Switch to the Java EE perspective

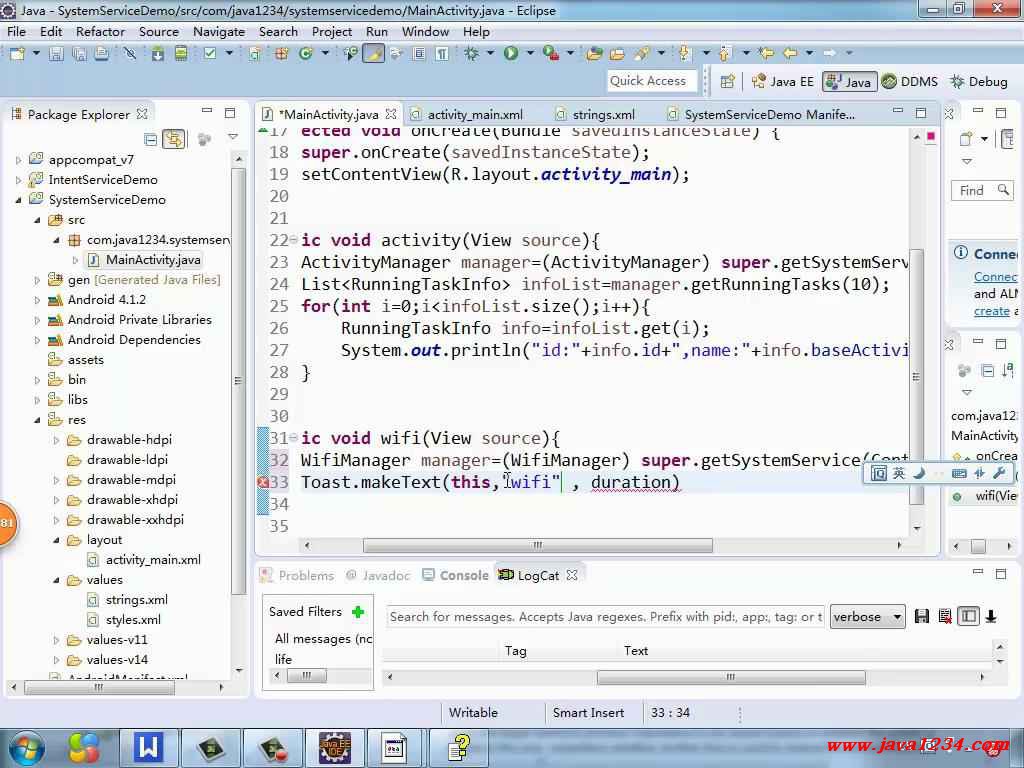(x=783, y=82)
